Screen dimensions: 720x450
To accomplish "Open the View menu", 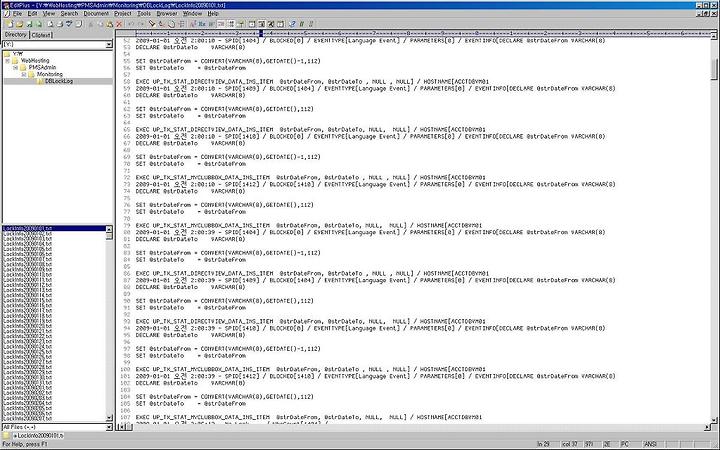I will click(48, 14).
